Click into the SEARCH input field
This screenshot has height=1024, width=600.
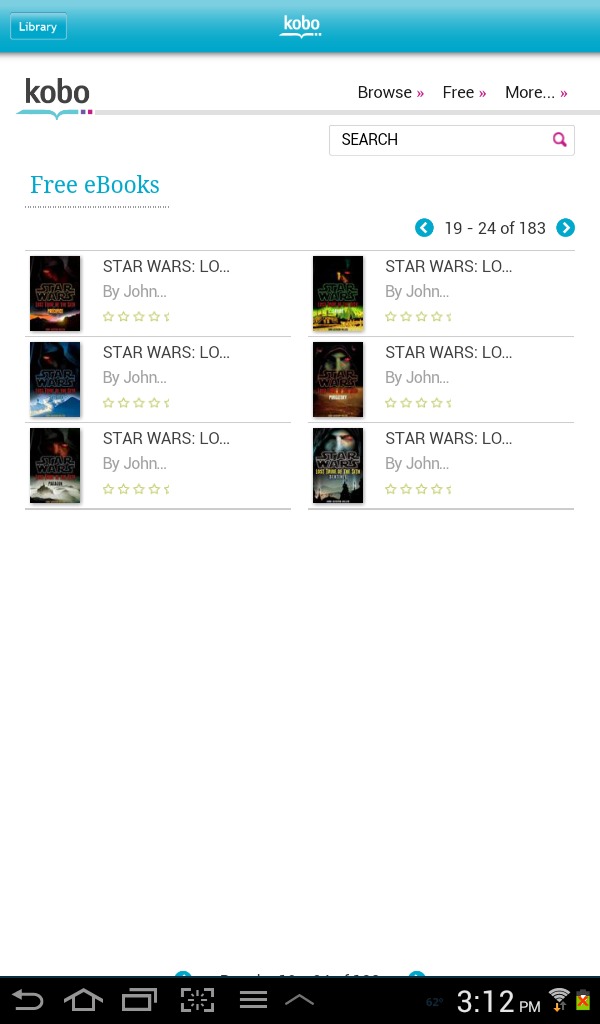pos(451,140)
